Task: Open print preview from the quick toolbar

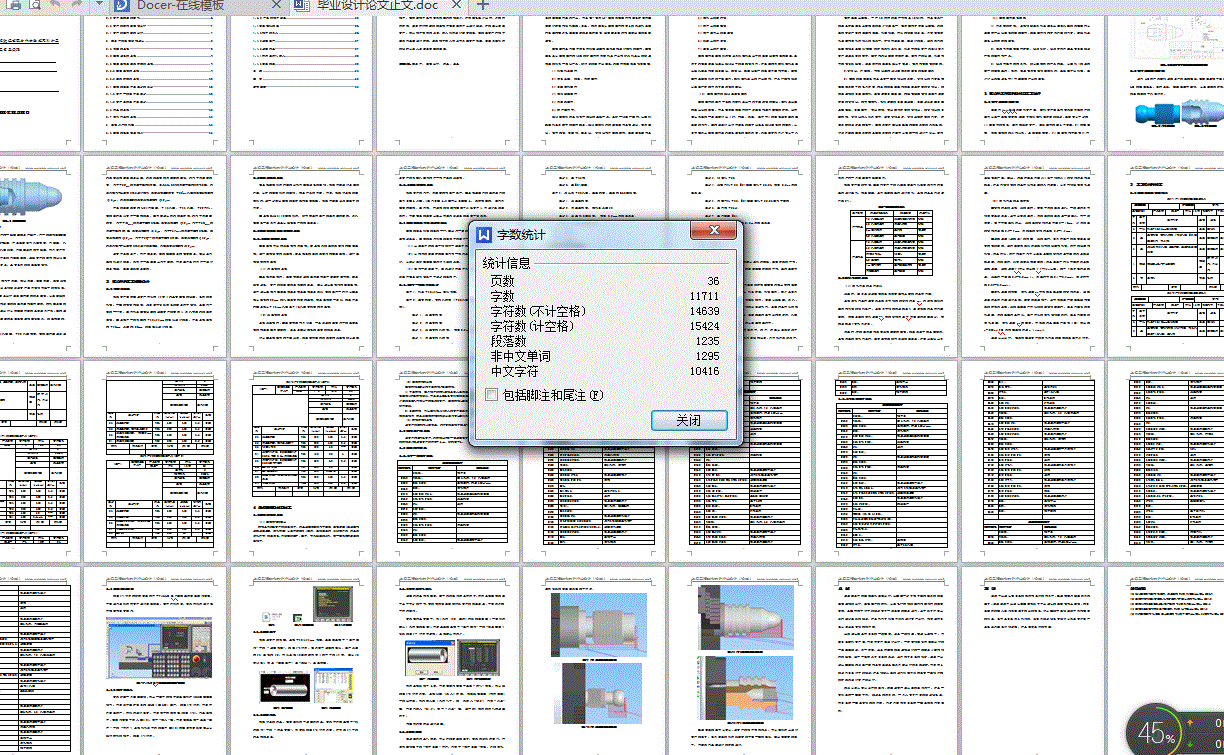Action: tap(35, 5)
